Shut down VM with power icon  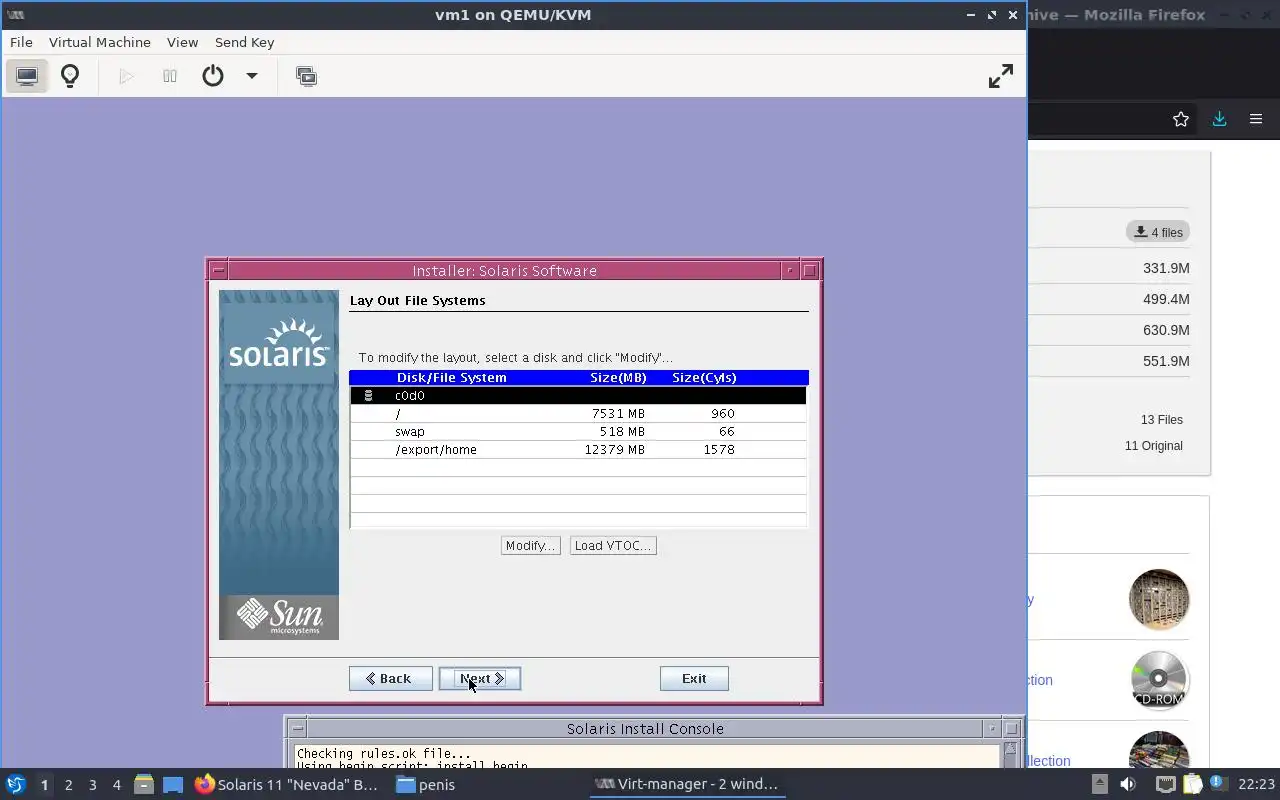tap(213, 76)
